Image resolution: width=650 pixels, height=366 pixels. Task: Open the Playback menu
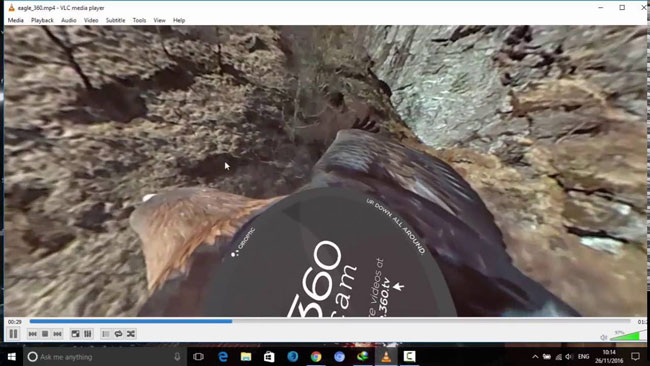42,20
